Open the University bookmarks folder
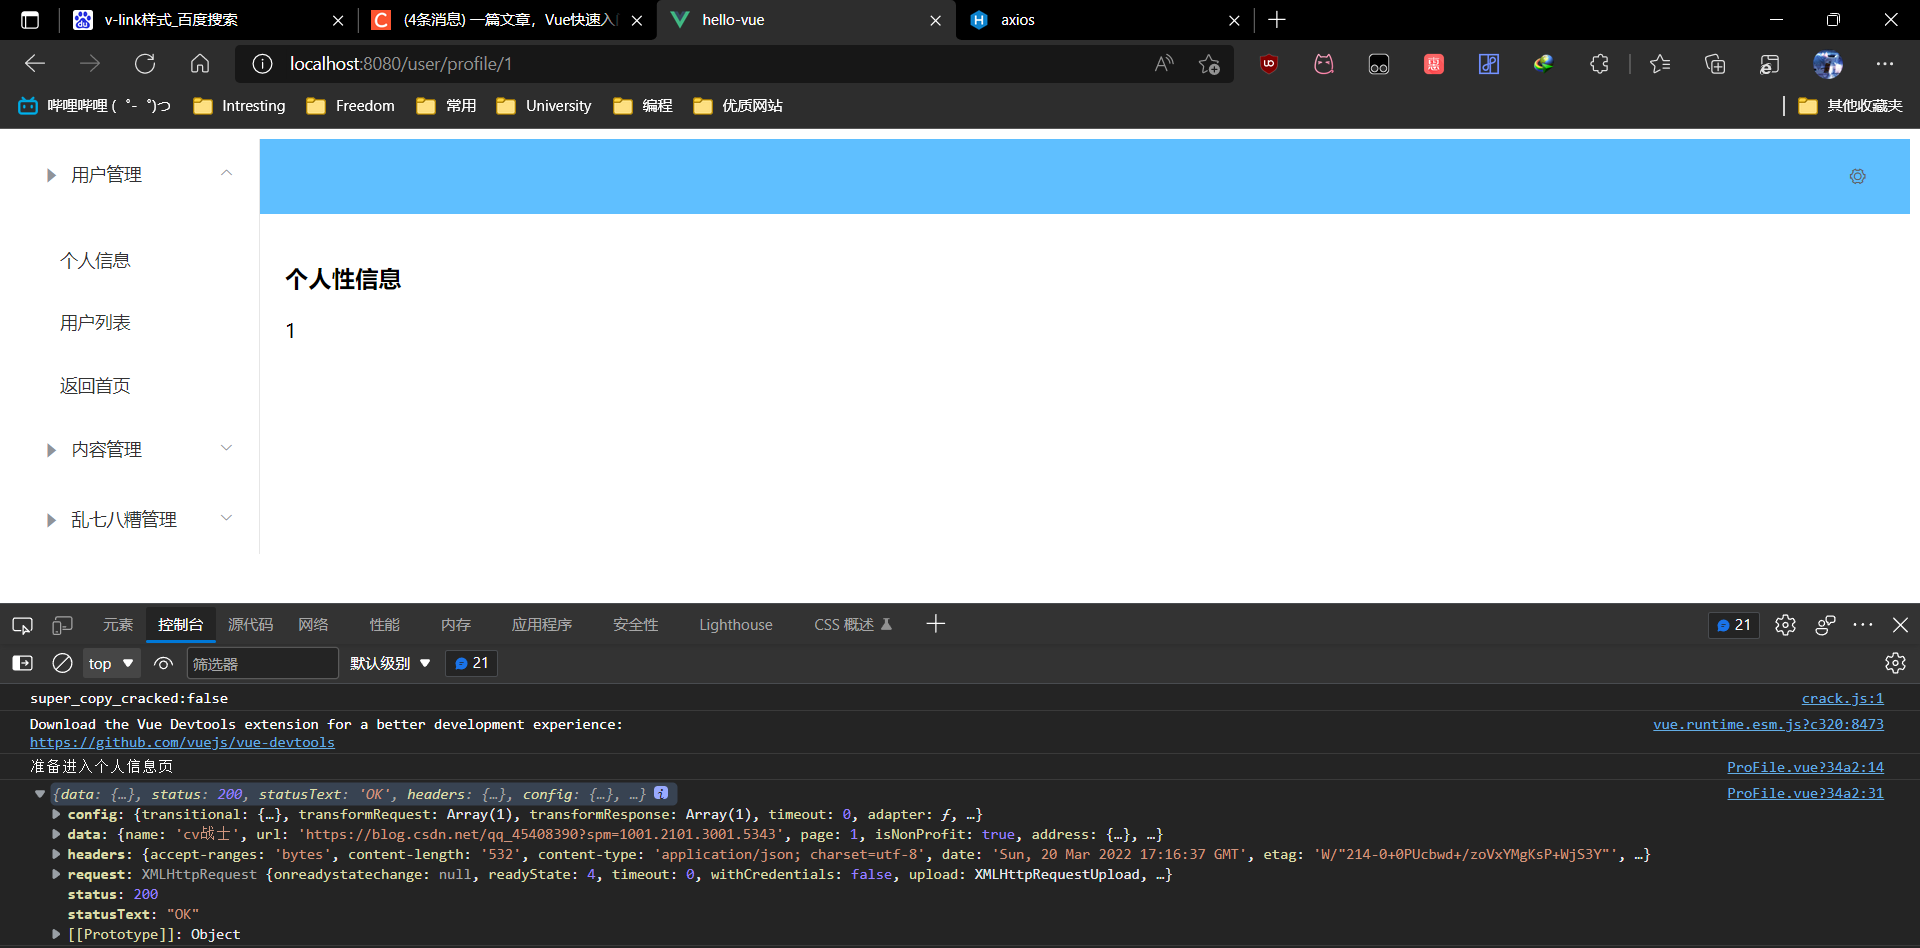 pos(544,106)
